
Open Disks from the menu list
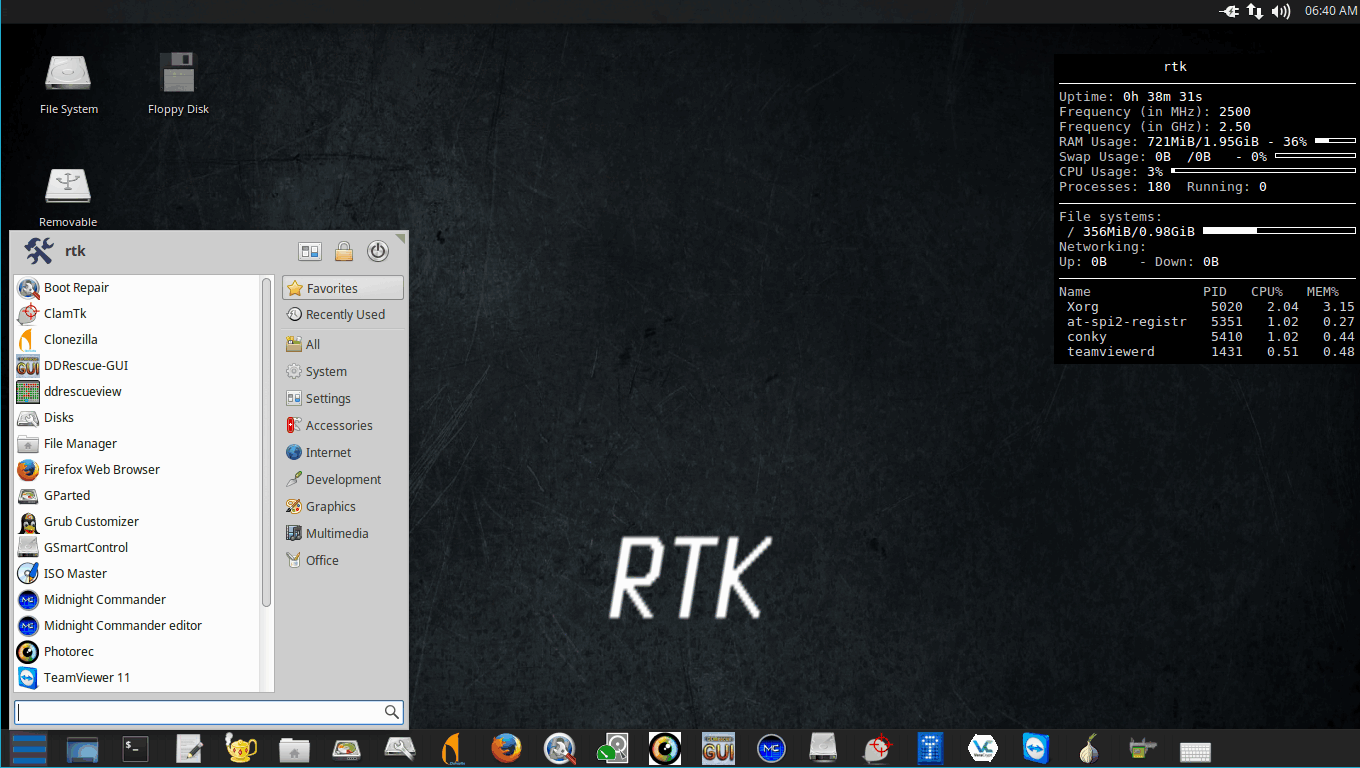(x=137, y=418)
